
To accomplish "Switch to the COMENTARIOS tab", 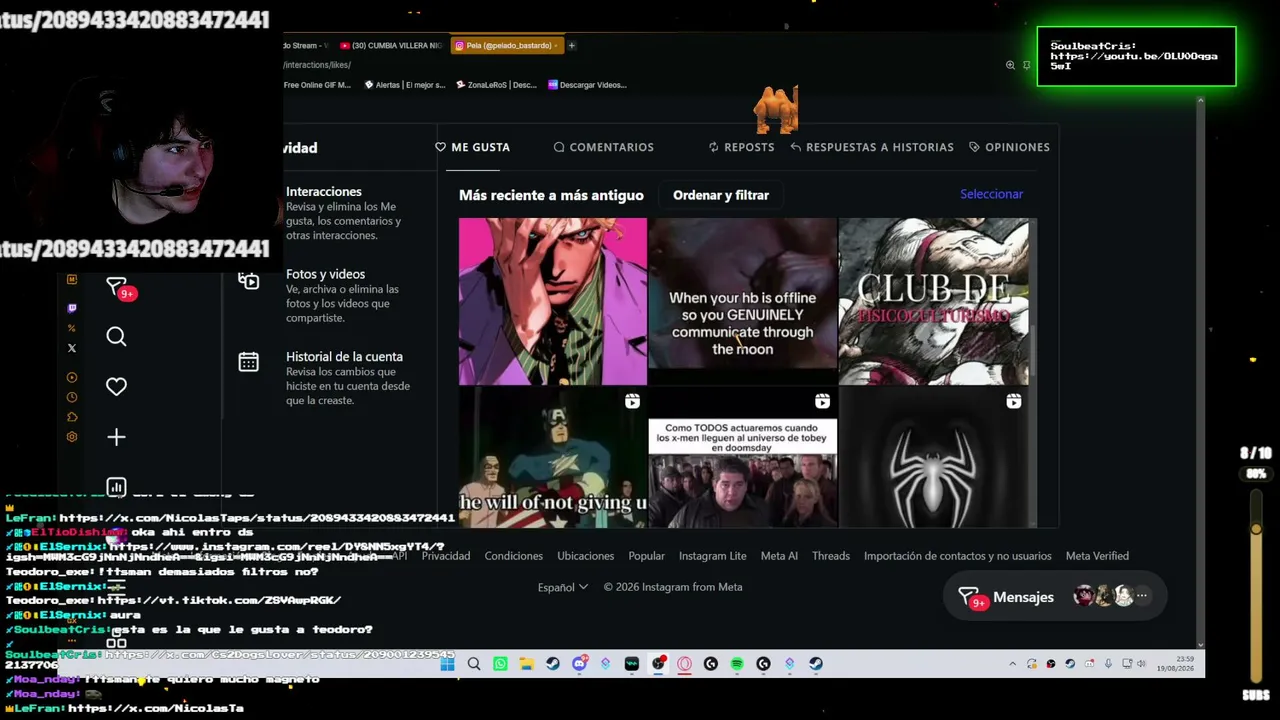I will (x=604, y=147).
